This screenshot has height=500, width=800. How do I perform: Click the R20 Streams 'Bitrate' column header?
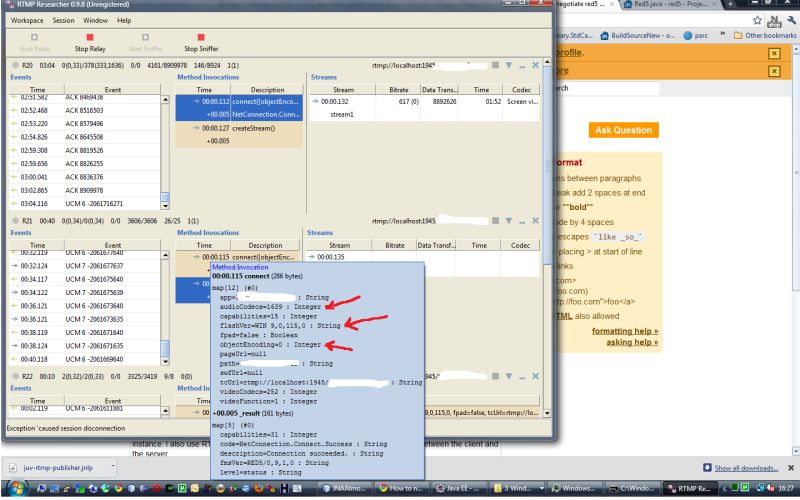pos(398,90)
